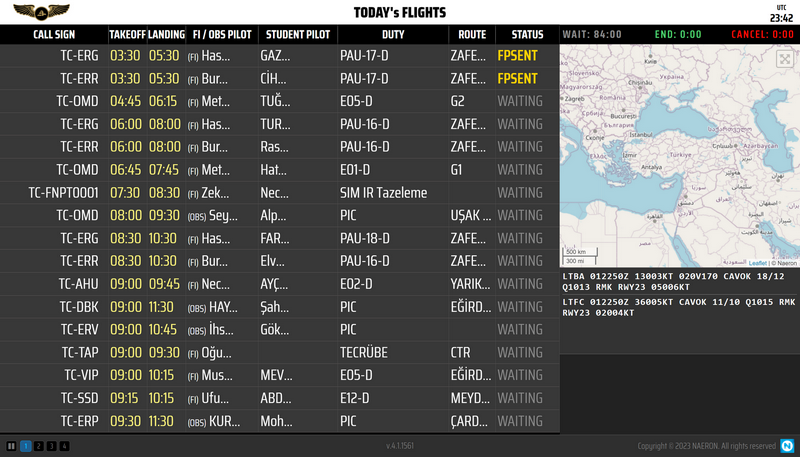Click the WAIT 84:00 counter
The height and width of the screenshot is (457, 800).
(x=592, y=34)
